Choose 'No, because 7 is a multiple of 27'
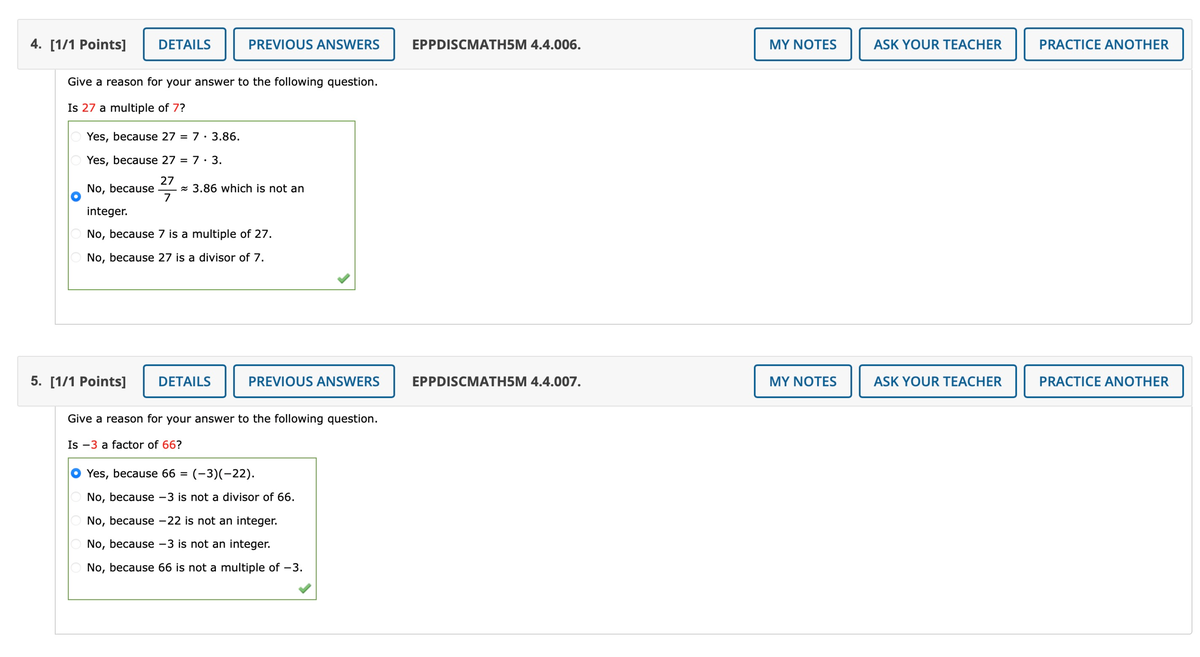1200x657 pixels. pyautogui.click(x=76, y=234)
